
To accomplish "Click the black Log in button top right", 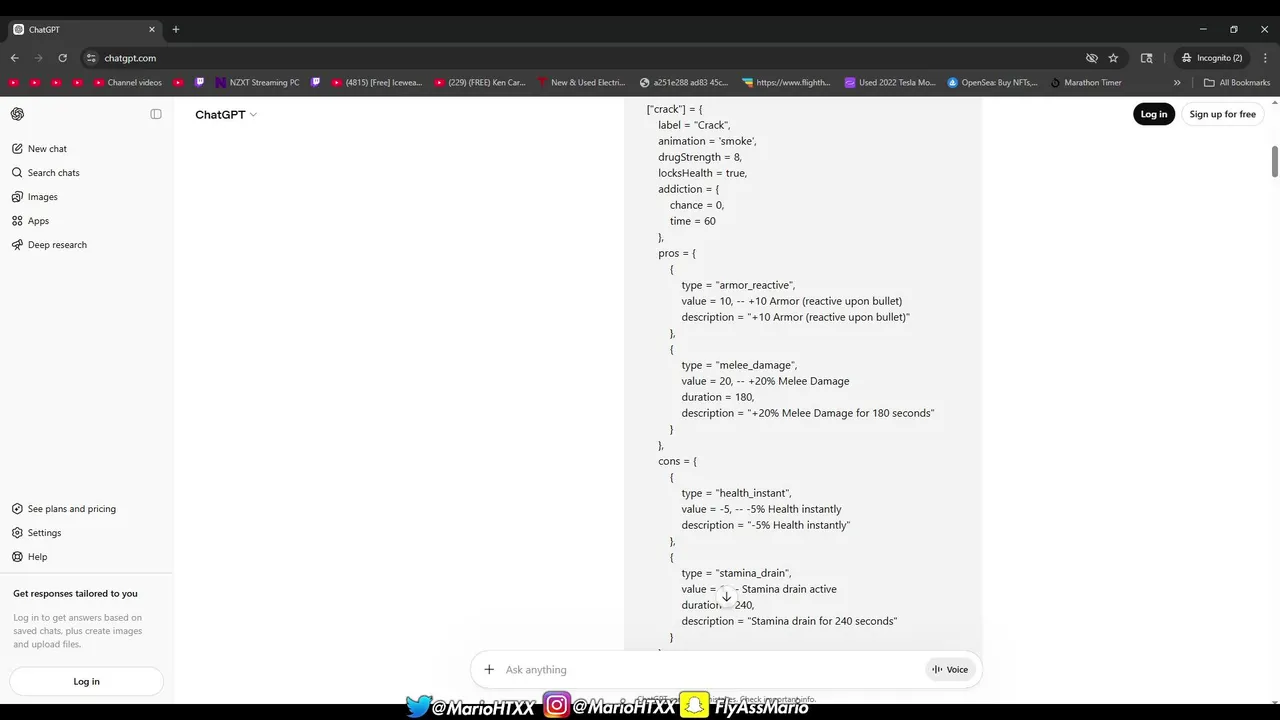I will coord(1154,114).
